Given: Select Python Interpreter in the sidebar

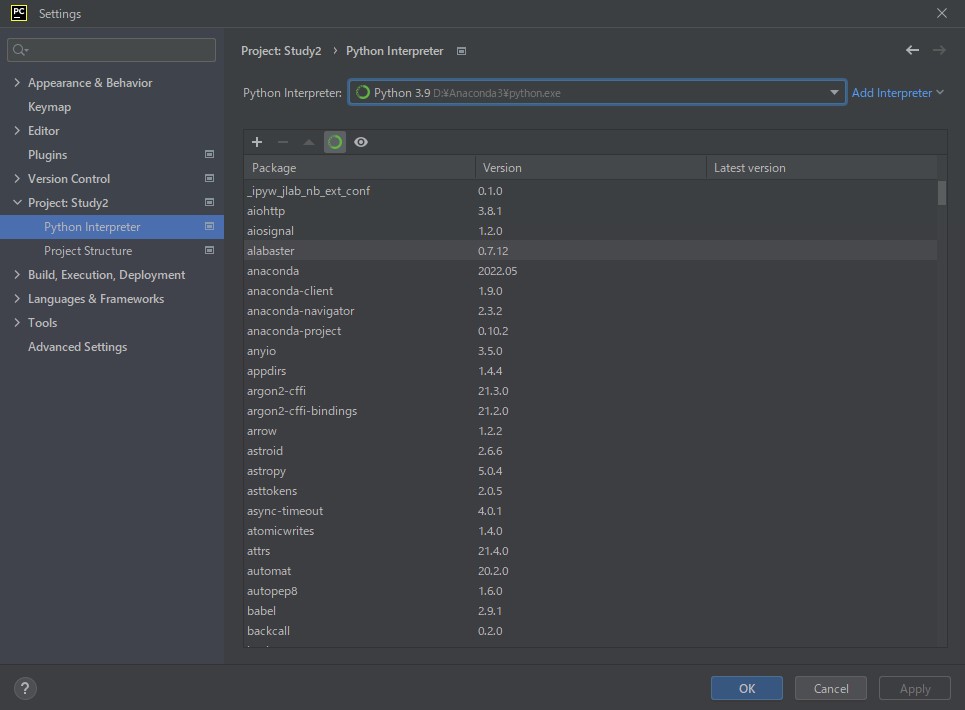Looking at the screenshot, I should pos(112,226).
